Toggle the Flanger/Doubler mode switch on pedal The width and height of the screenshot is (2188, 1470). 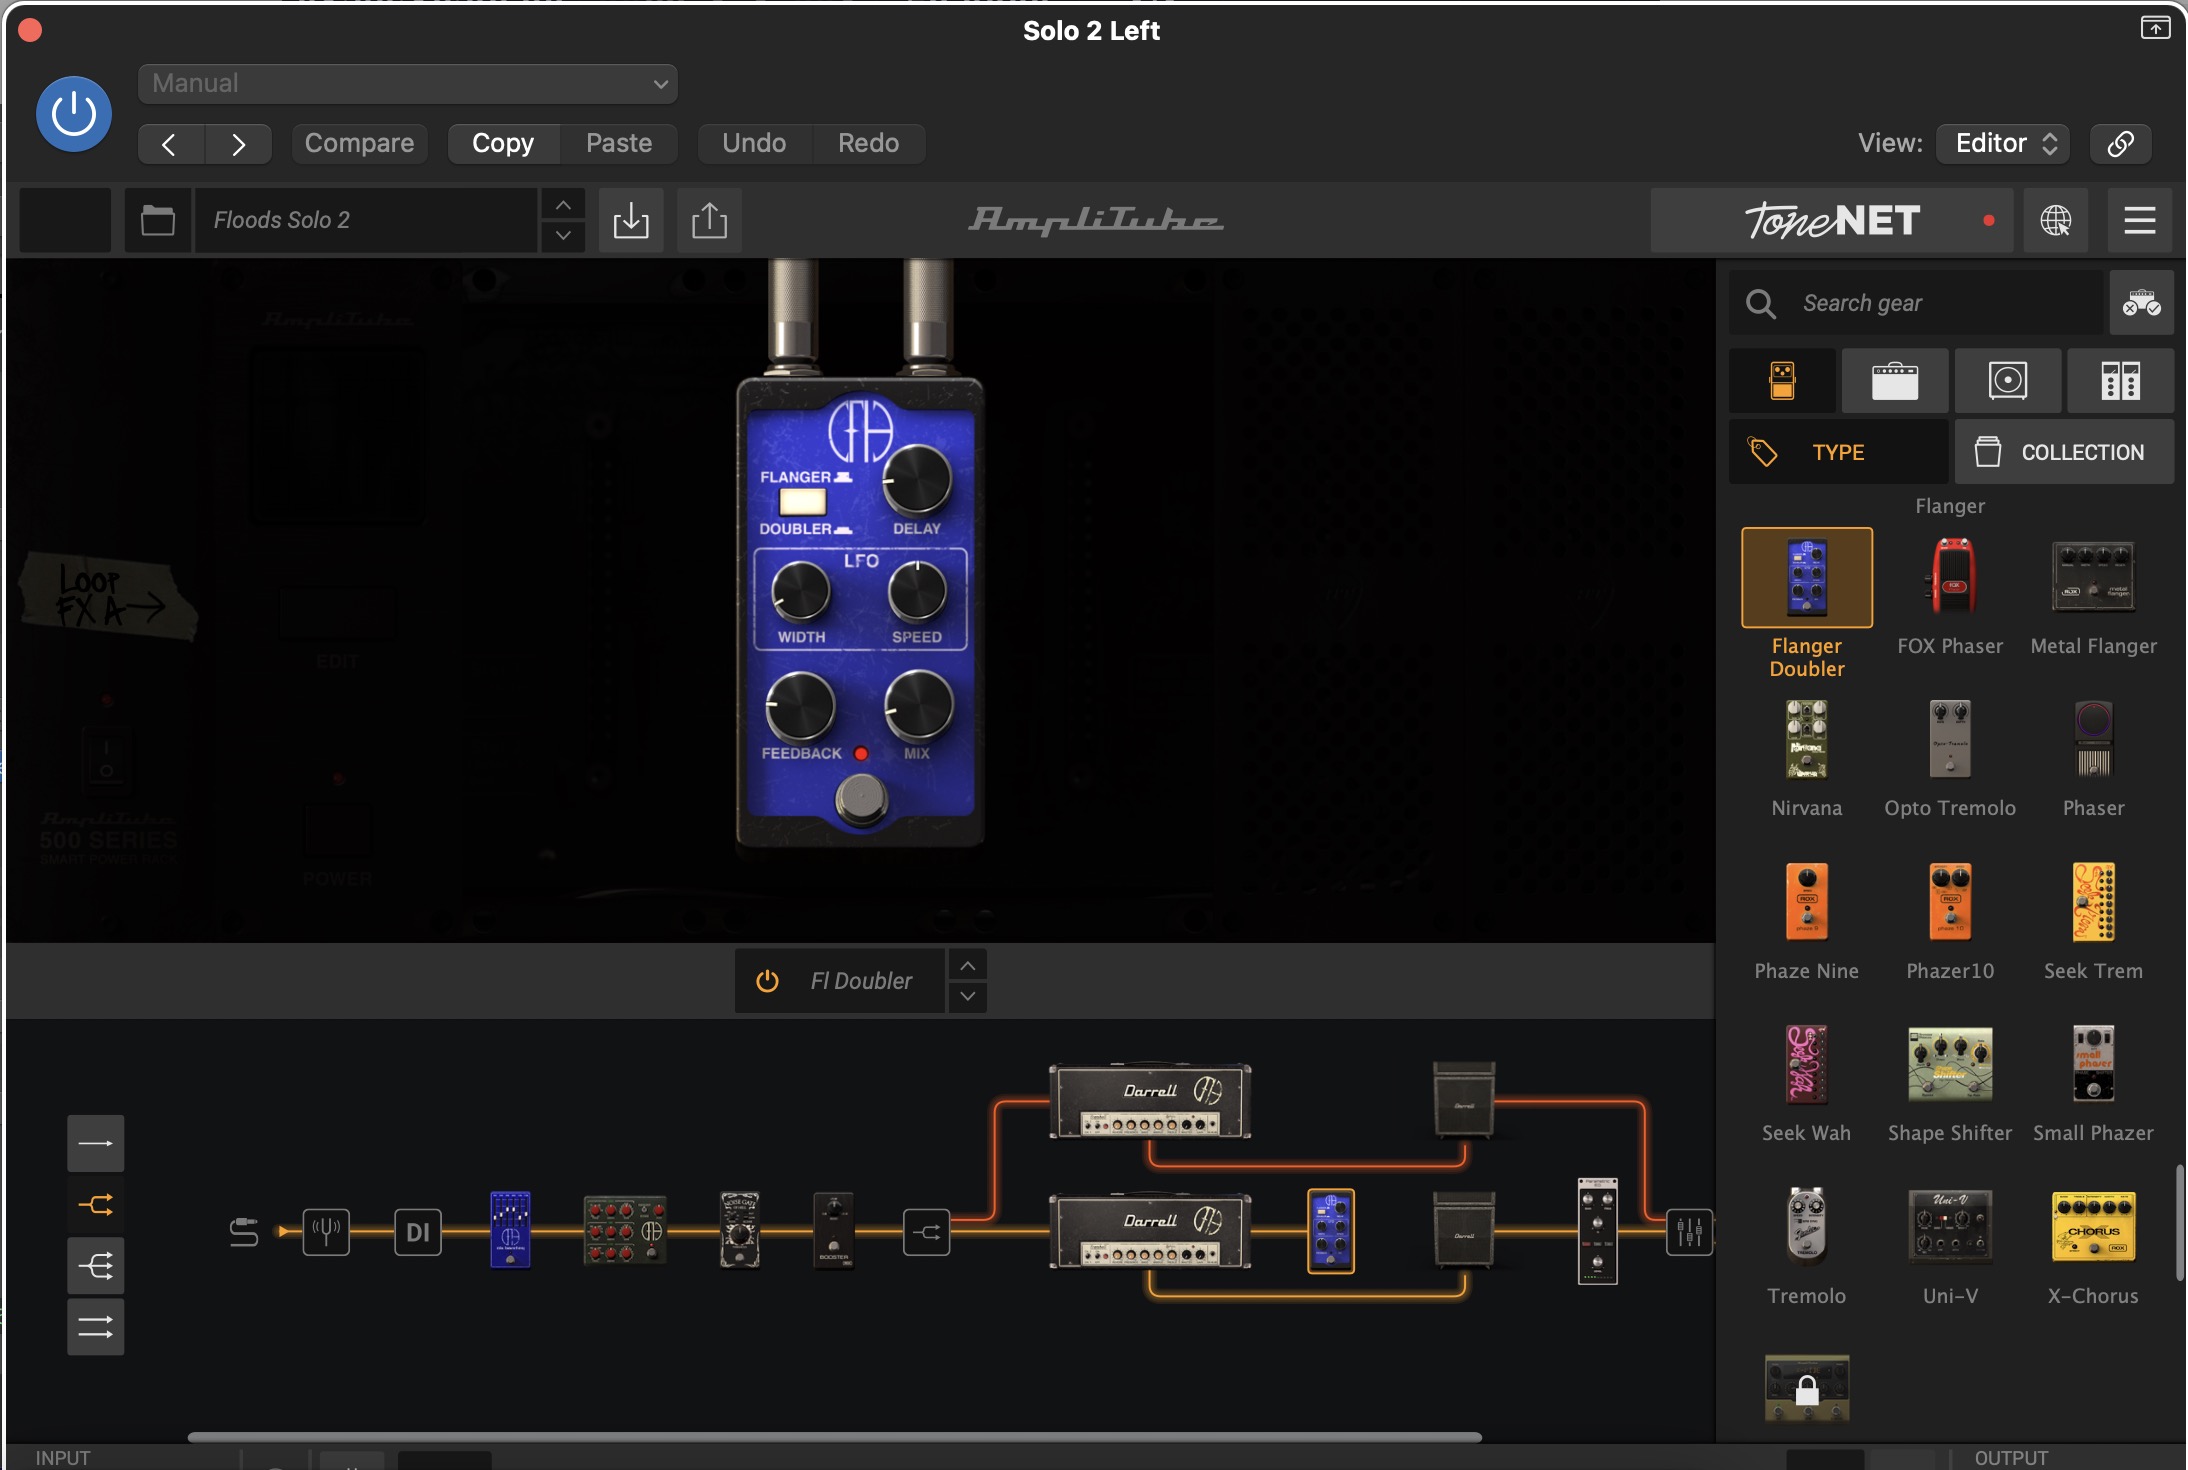click(x=803, y=502)
